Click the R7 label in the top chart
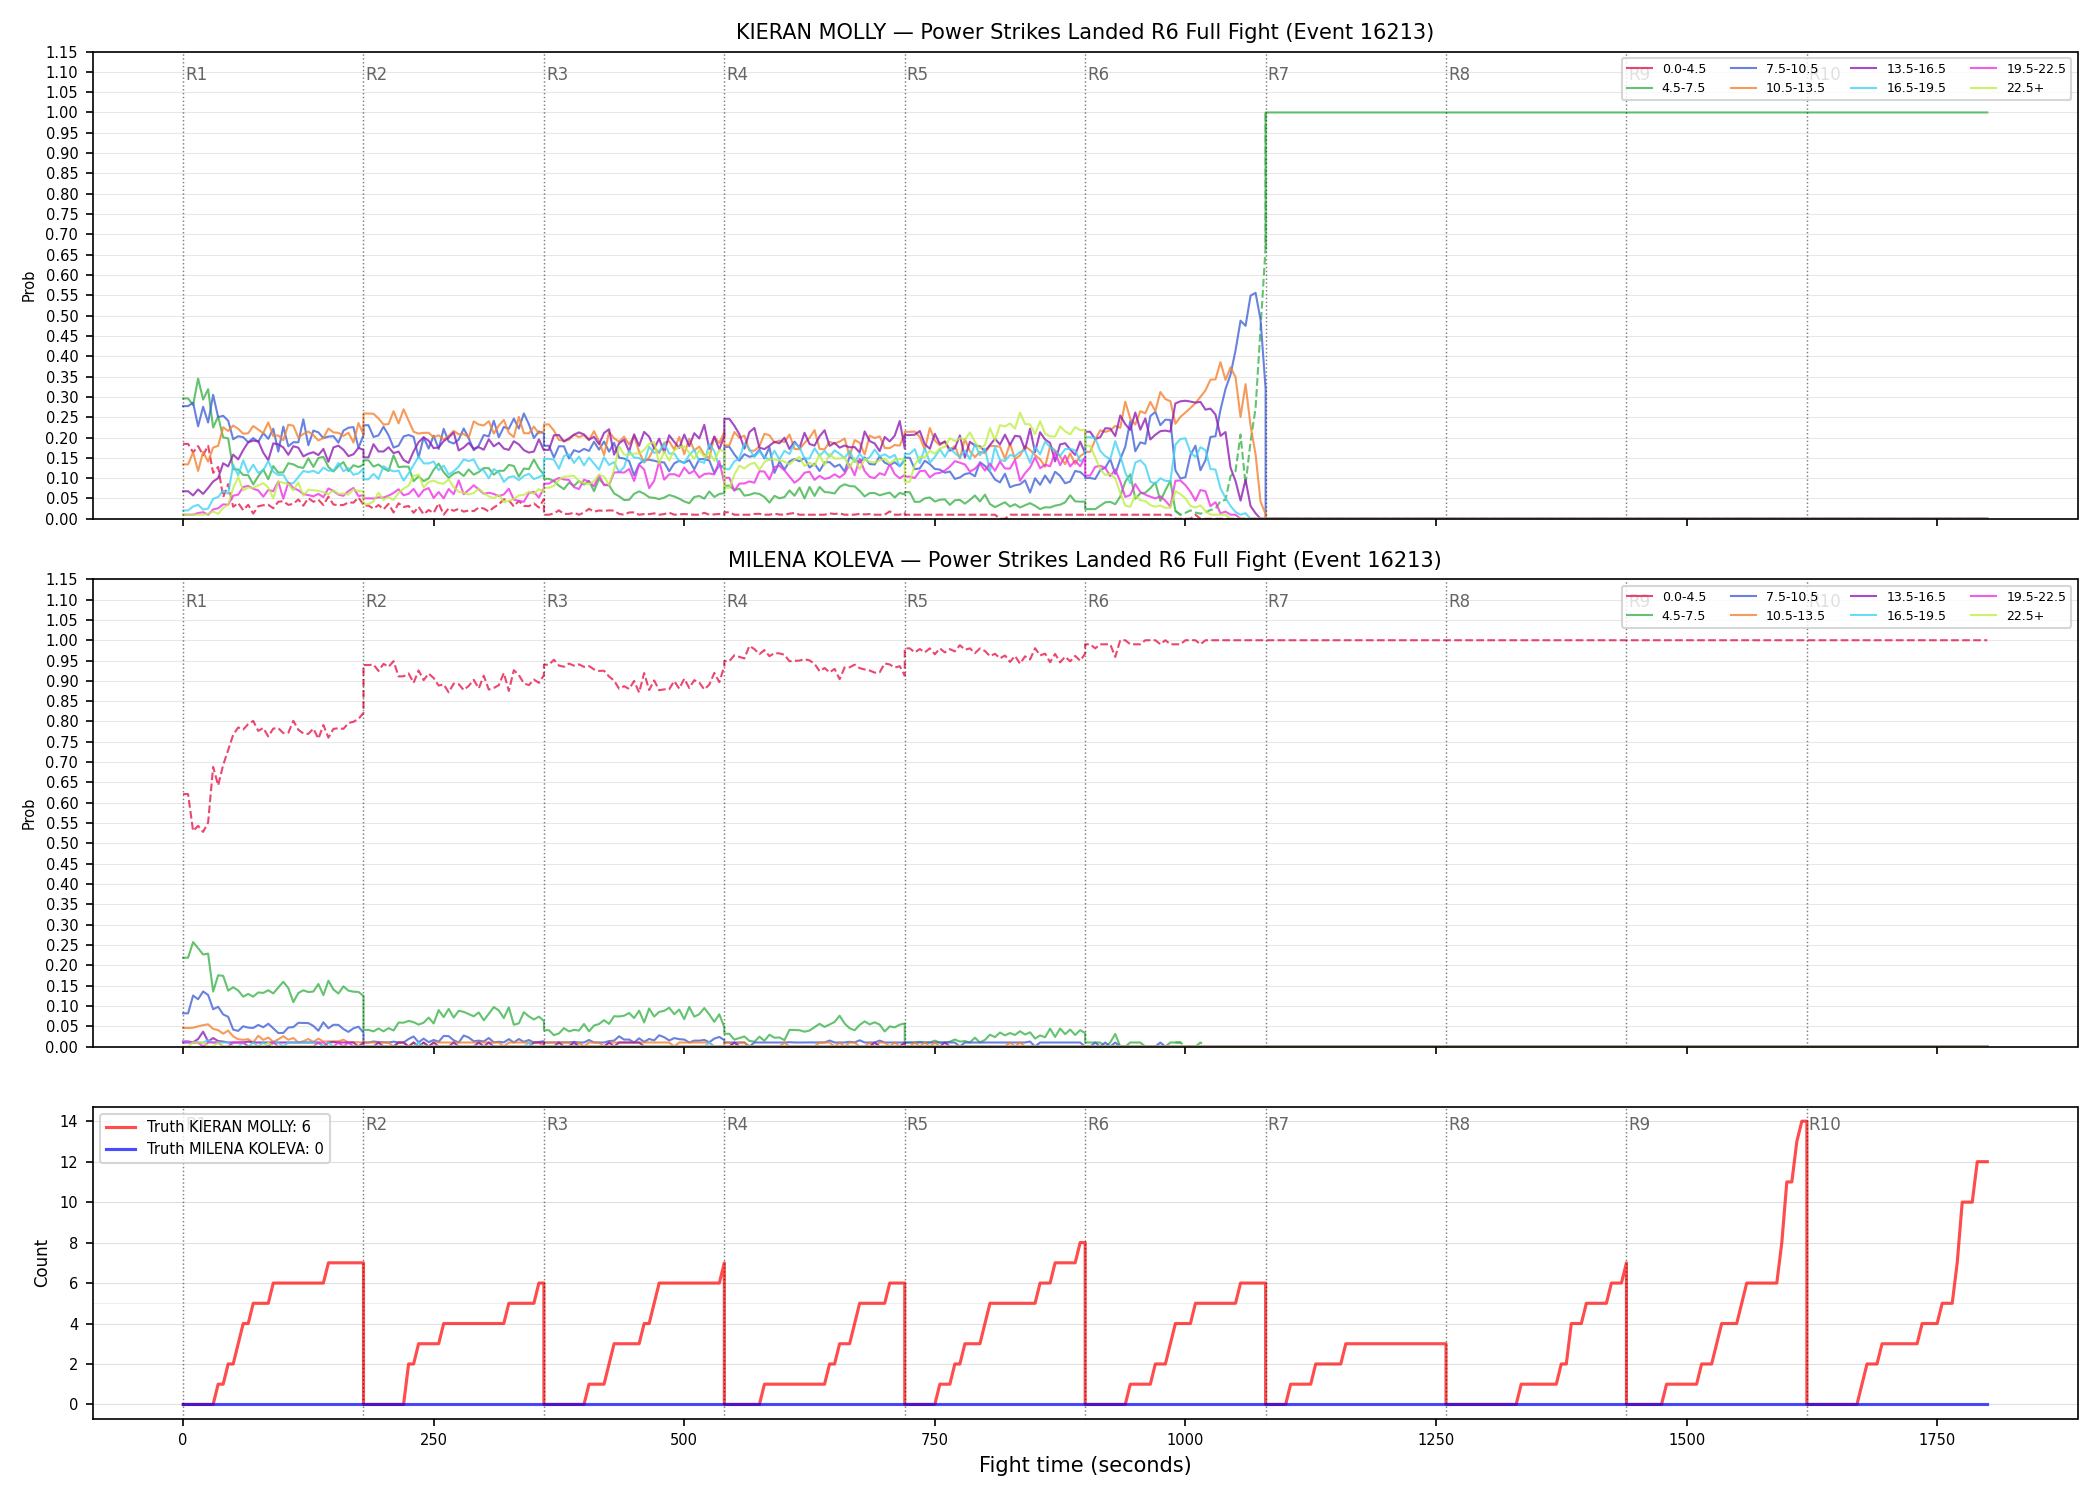The width and height of the screenshot is (2100, 1500). 1278,74
